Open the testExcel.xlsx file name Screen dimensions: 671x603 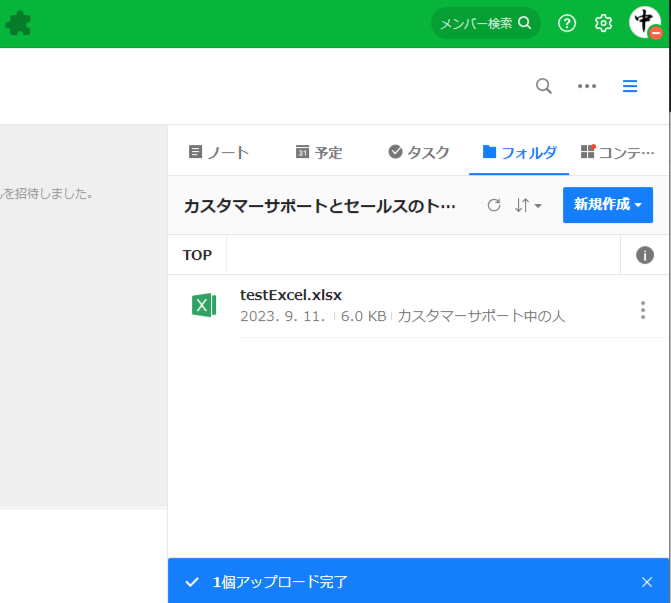291,295
